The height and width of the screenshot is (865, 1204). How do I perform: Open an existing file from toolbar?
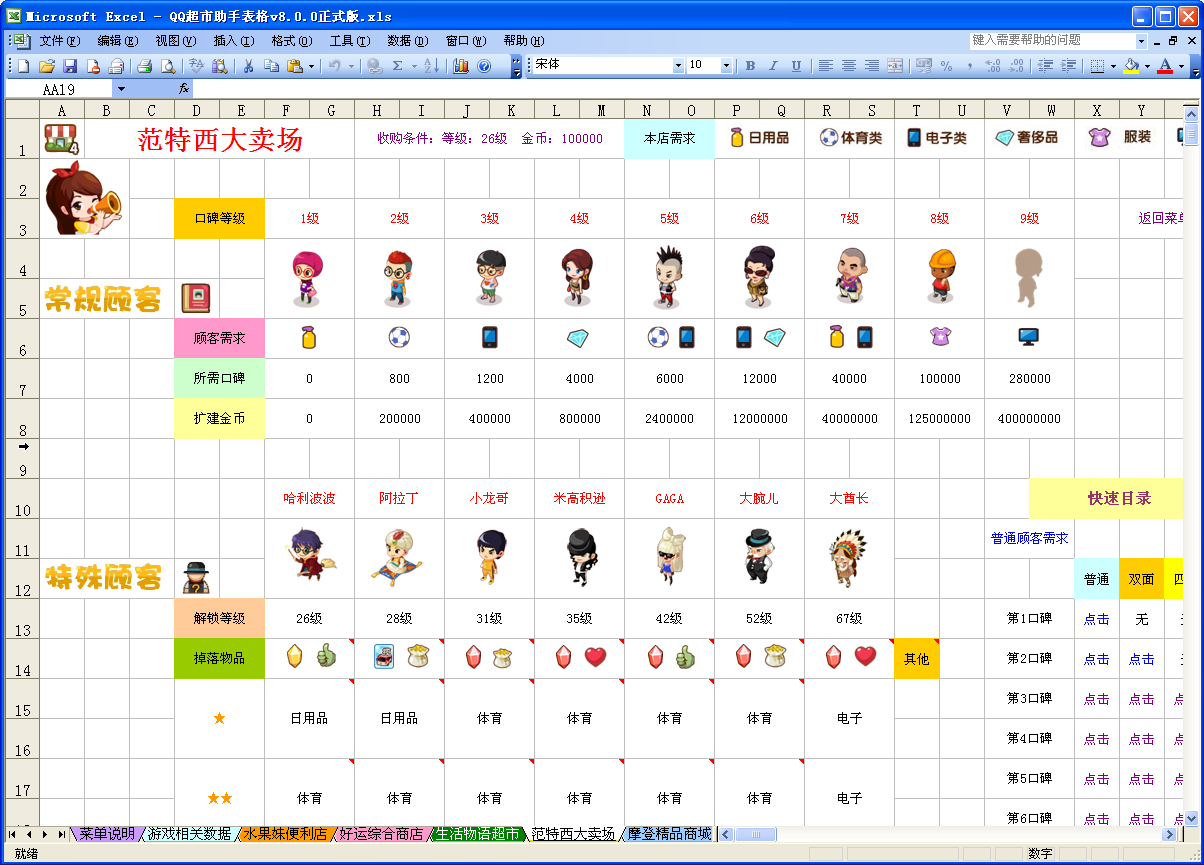pyautogui.click(x=46, y=66)
